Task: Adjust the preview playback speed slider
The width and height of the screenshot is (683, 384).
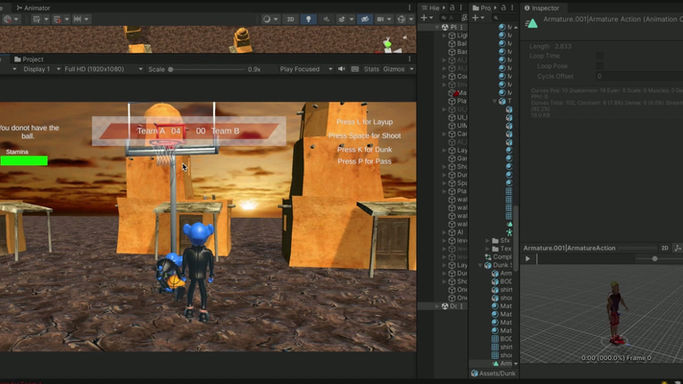Action: click(654, 259)
